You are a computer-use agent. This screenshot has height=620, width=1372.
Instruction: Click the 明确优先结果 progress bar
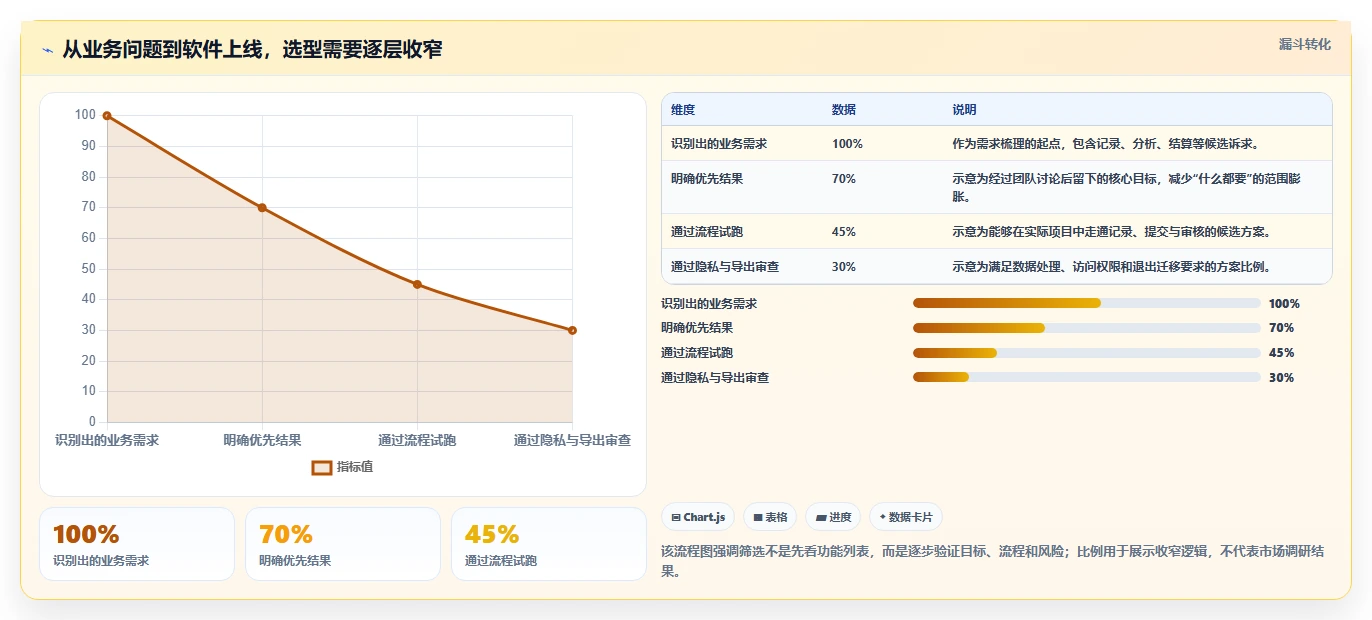click(1087, 328)
